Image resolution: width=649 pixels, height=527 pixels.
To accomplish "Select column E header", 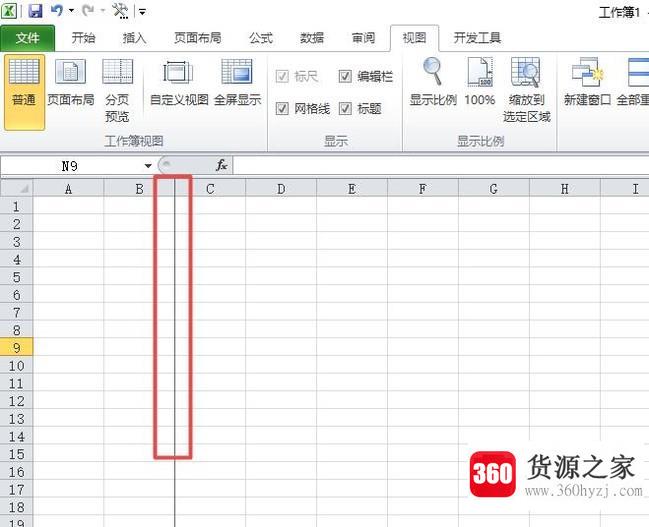I will click(x=352, y=189).
